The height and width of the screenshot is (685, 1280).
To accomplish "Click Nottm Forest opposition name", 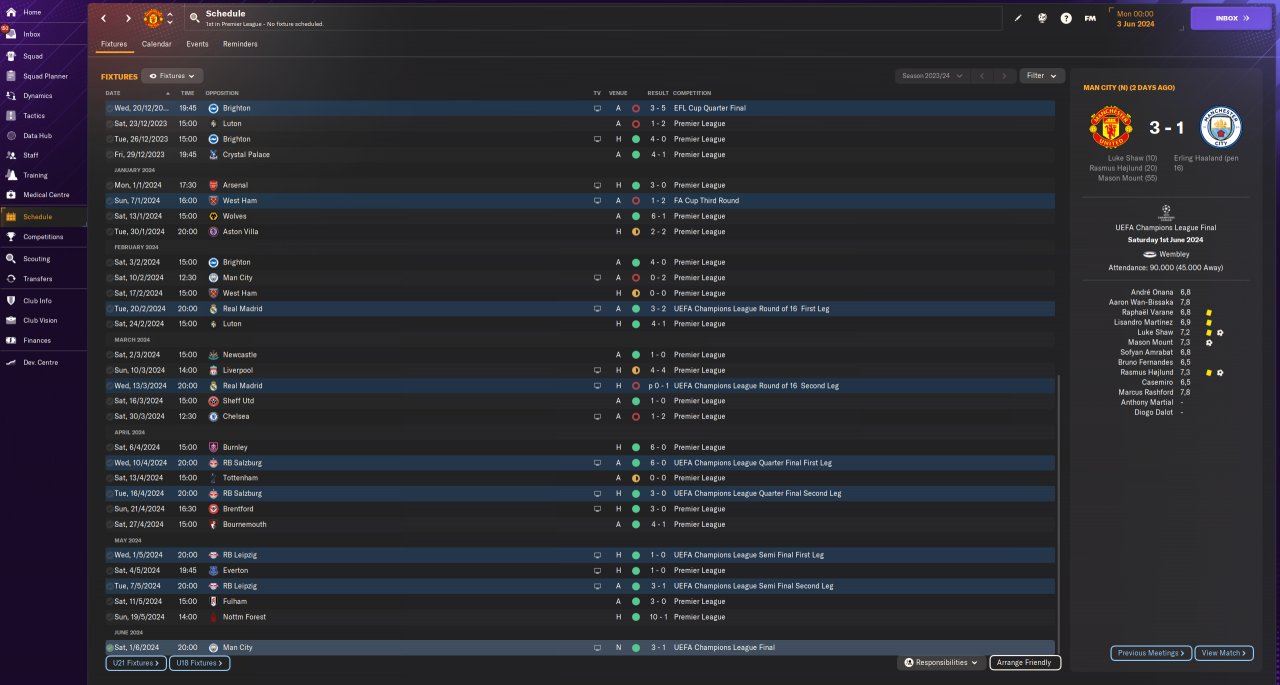I will (x=244, y=617).
